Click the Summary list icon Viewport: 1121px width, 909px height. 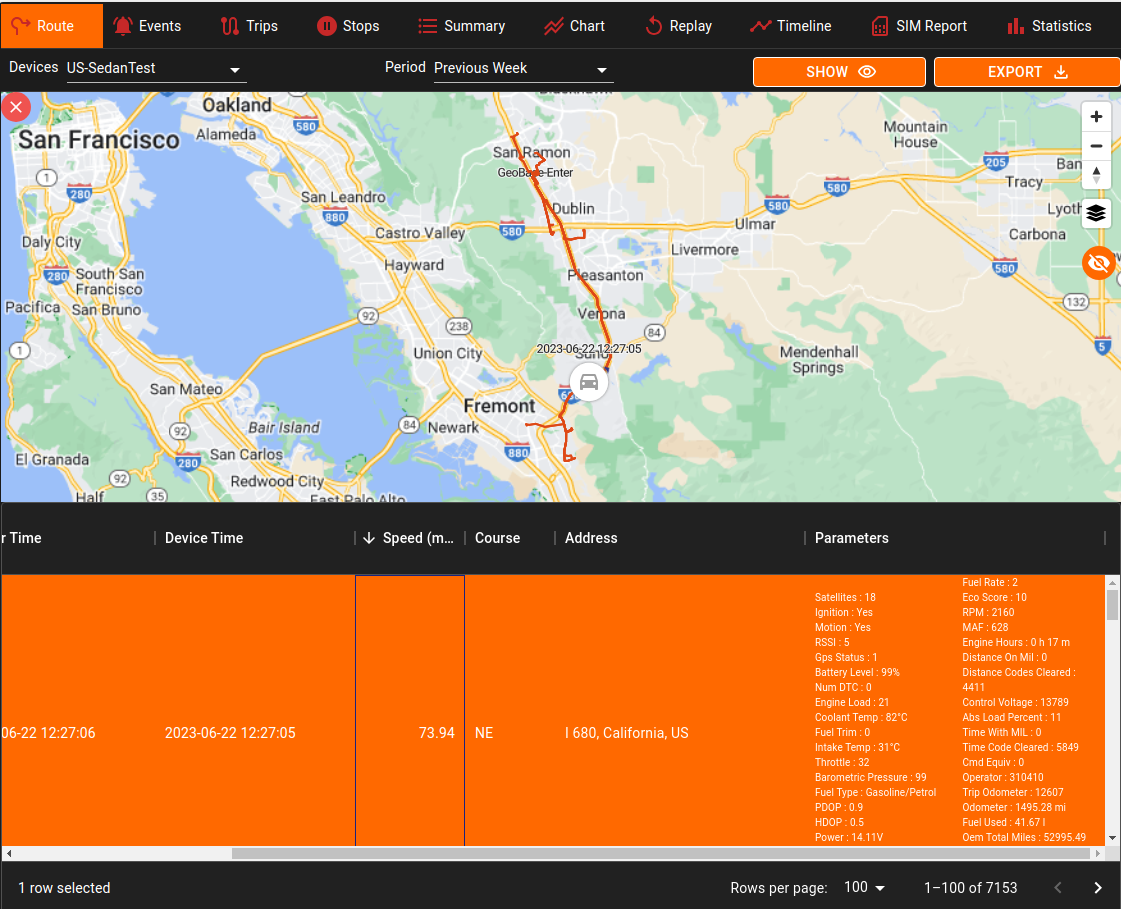coord(428,26)
